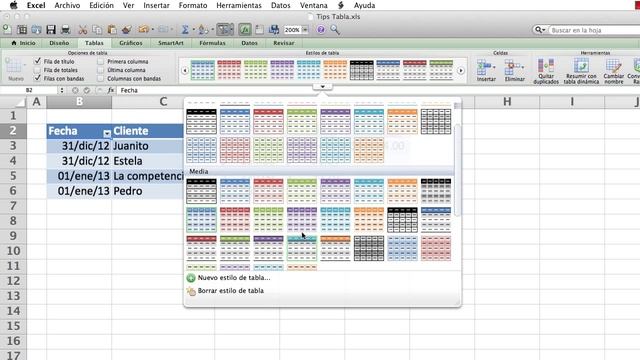The width and height of the screenshot is (640, 360).
Task: Open the zoom 200% dropdown
Action: [x=304, y=30]
